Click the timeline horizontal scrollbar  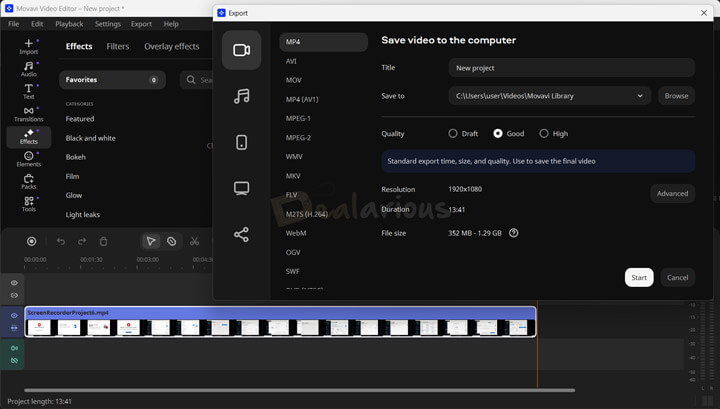tap(299, 390)
